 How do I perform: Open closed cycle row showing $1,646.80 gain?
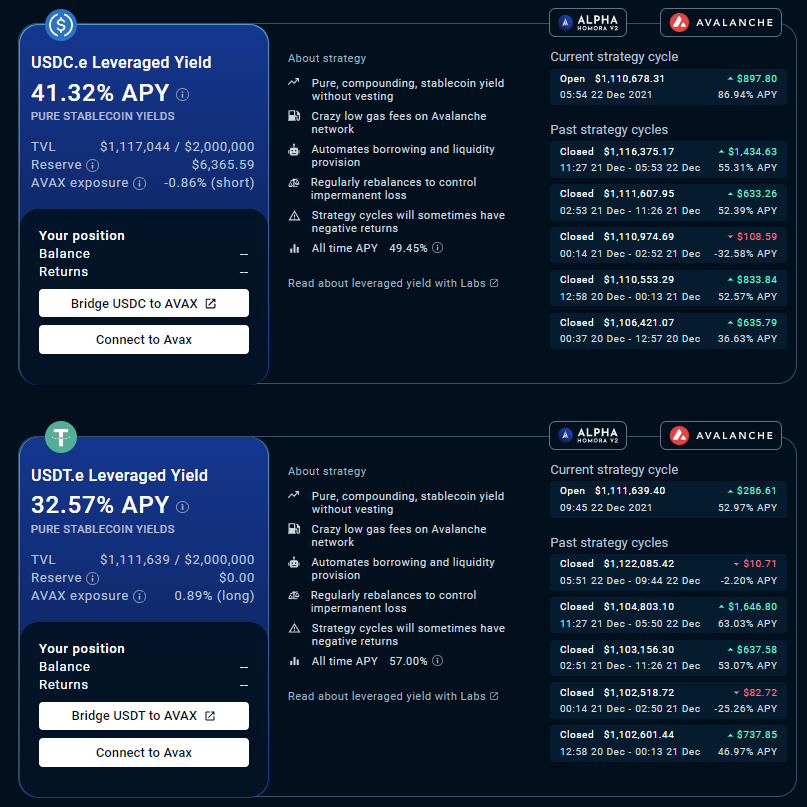(668, 614)
